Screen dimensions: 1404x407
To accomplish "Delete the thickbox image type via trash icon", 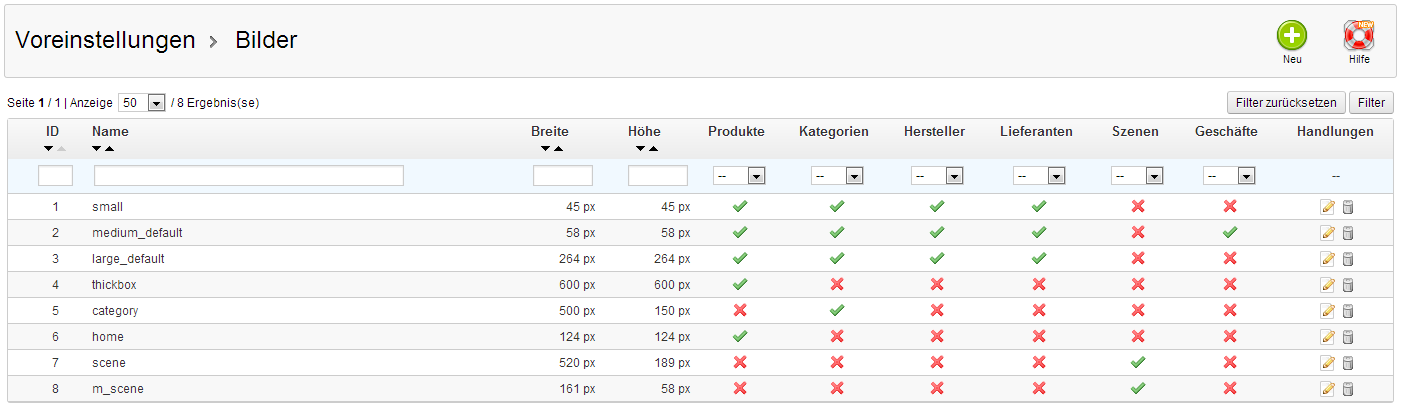I will point(1347,285).
